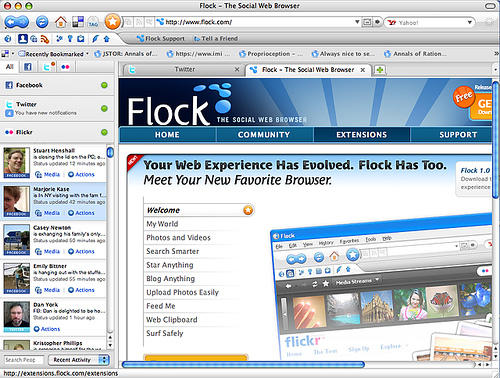Filter people sidebar by Flickr icon tab

click(65, 67)
